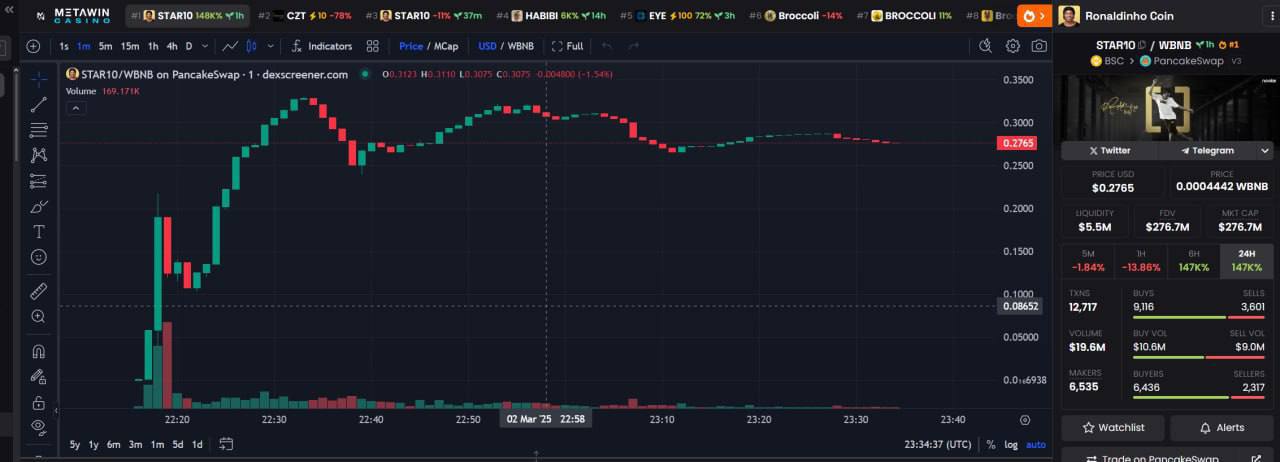
Task: Open the Twitter link for STAR10
Action: coord(1108,151)
